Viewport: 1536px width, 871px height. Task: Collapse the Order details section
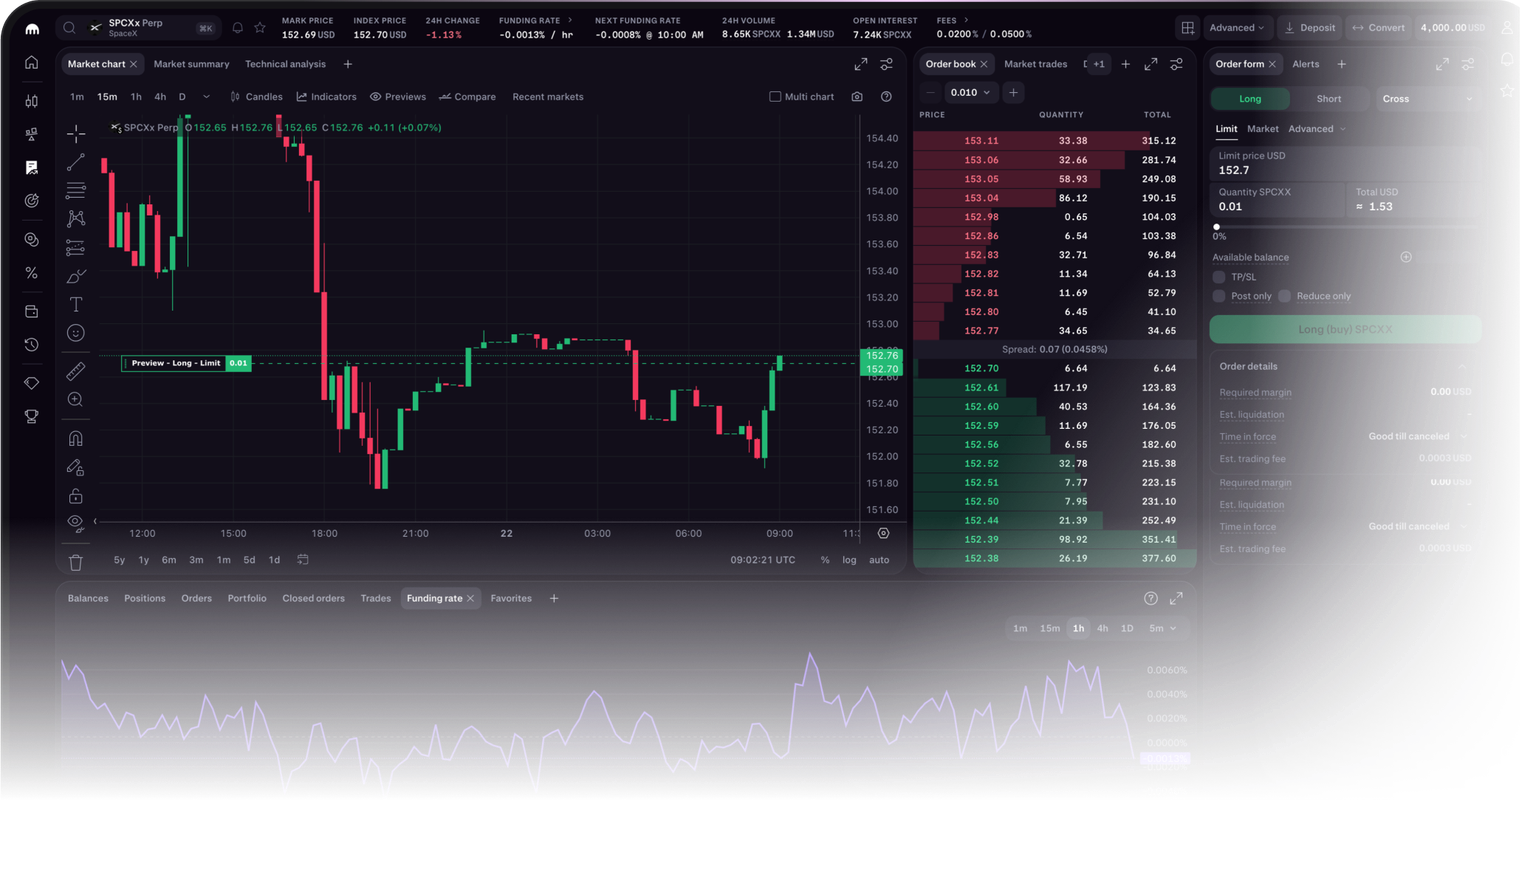pyautogui.click(x=1463, y=367)
